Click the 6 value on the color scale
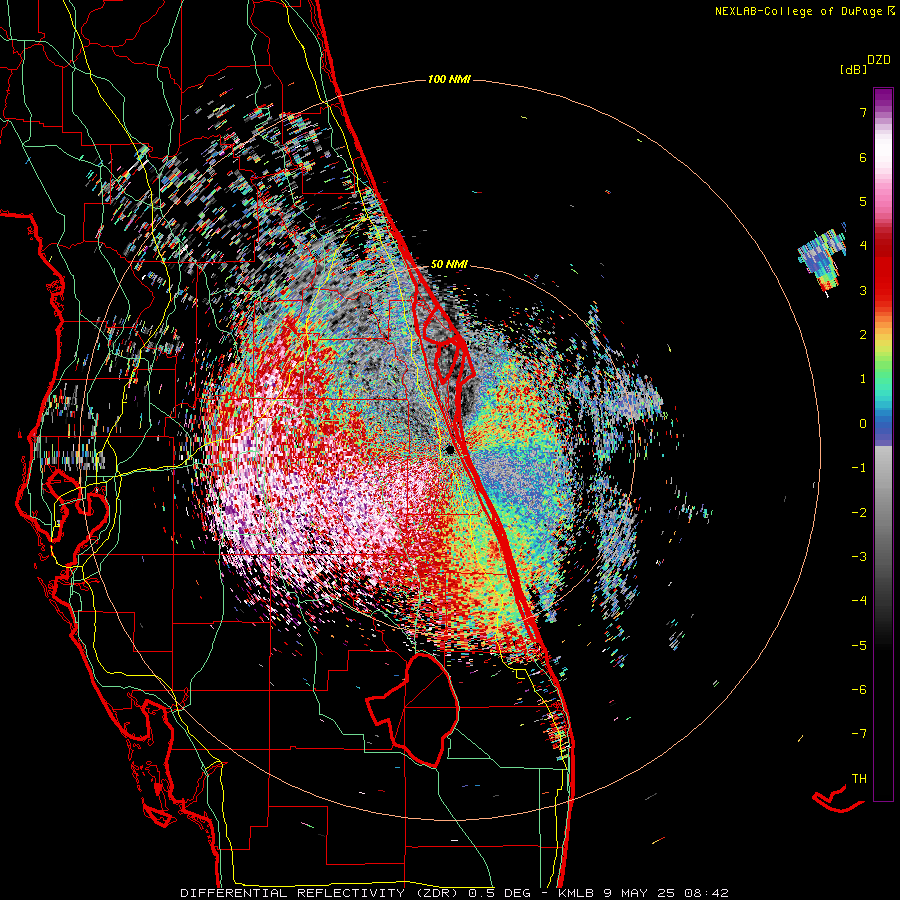This screenshot has height=900, width=900. [x=863, y=157]
